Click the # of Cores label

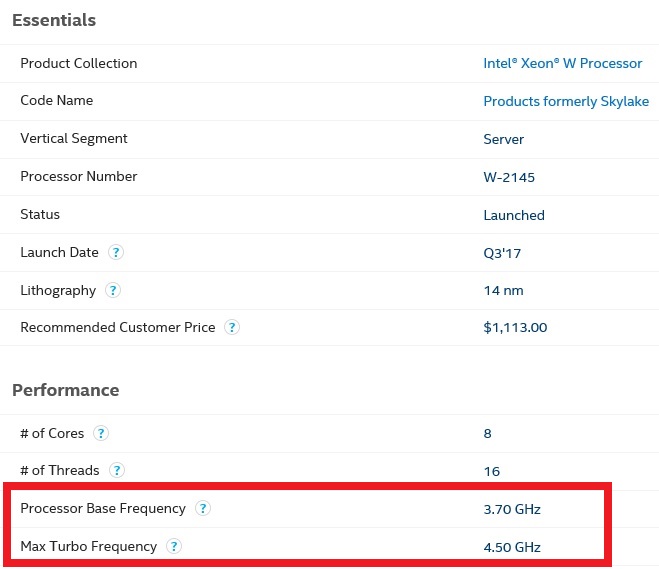52,433
